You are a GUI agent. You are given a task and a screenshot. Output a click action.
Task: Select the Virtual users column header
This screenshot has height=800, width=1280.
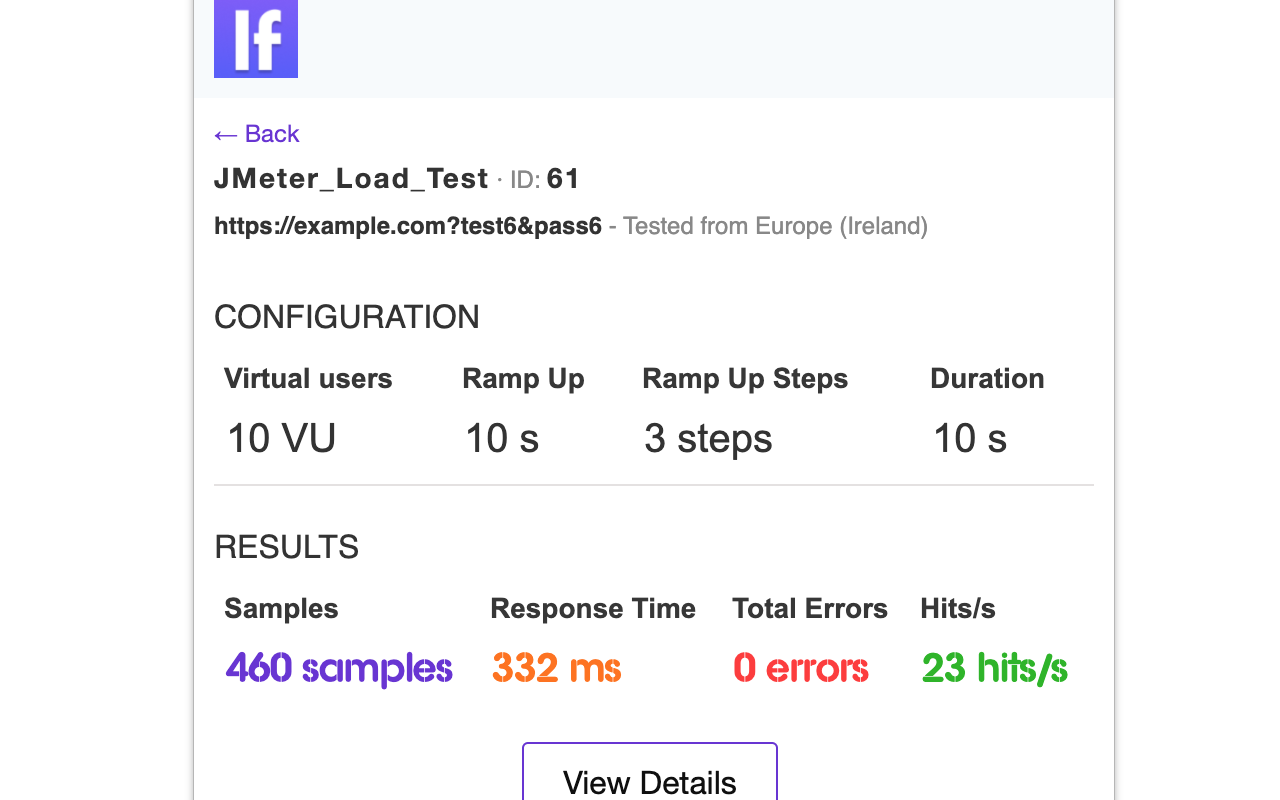click(308, 378)
